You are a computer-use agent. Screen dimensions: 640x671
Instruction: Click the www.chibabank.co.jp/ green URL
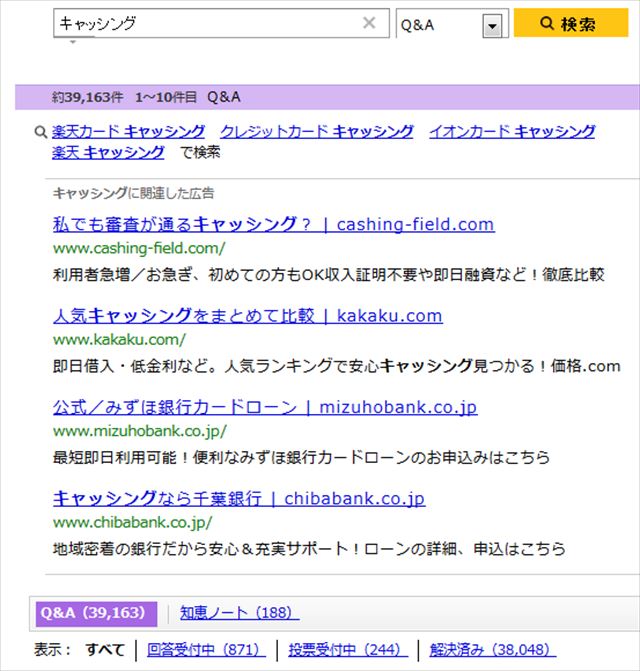[x=132, y=523]
